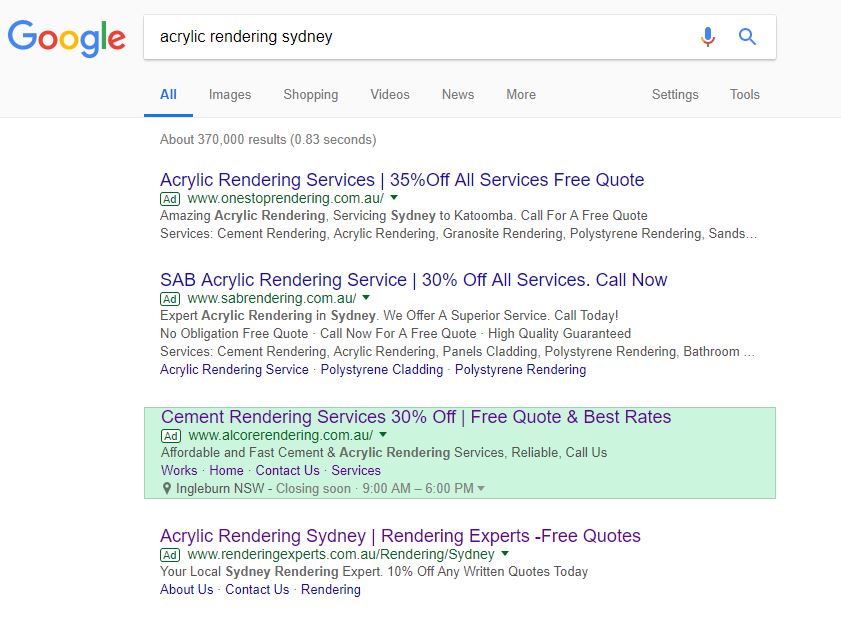841x623 pixels.
Task: Click the magnifying glass search icon
Action: [x=747, y=36]
